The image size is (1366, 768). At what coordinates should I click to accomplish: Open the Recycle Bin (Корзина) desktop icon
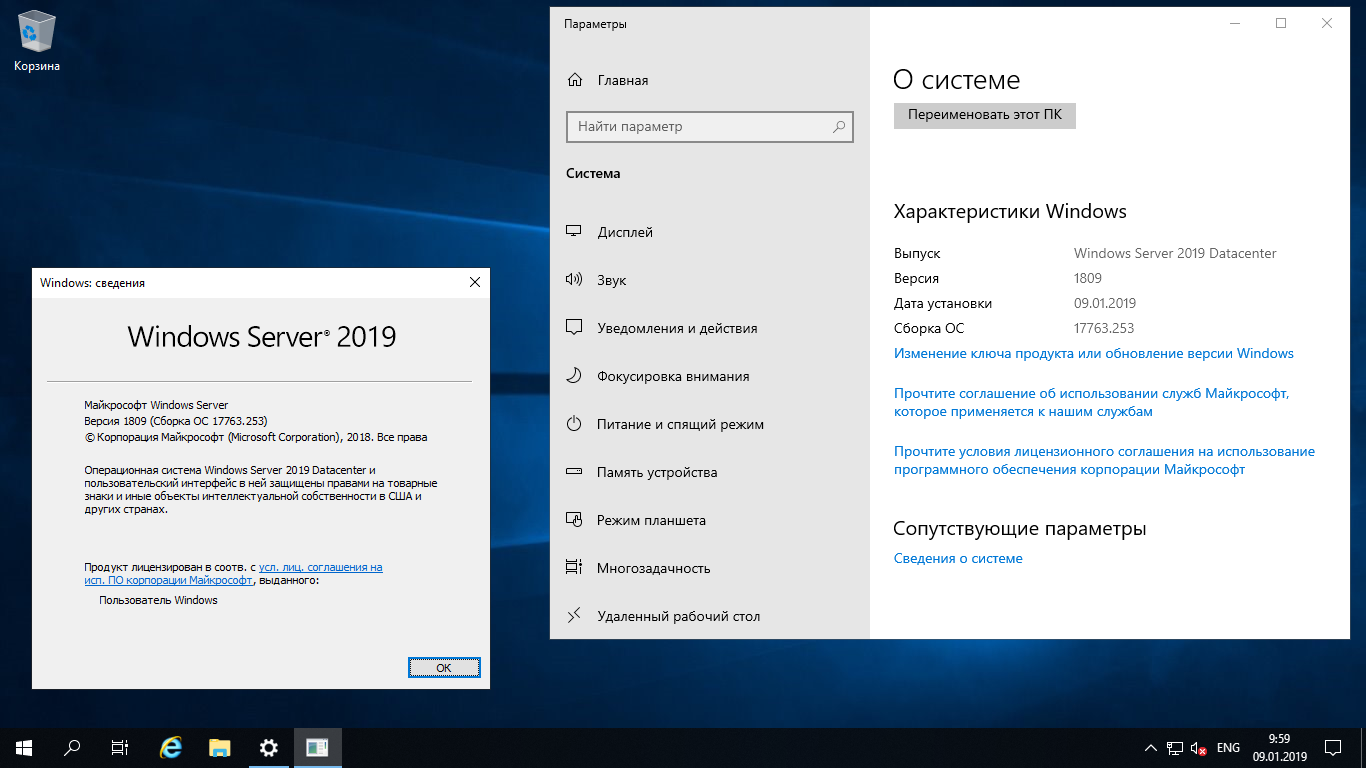[37, 42]
